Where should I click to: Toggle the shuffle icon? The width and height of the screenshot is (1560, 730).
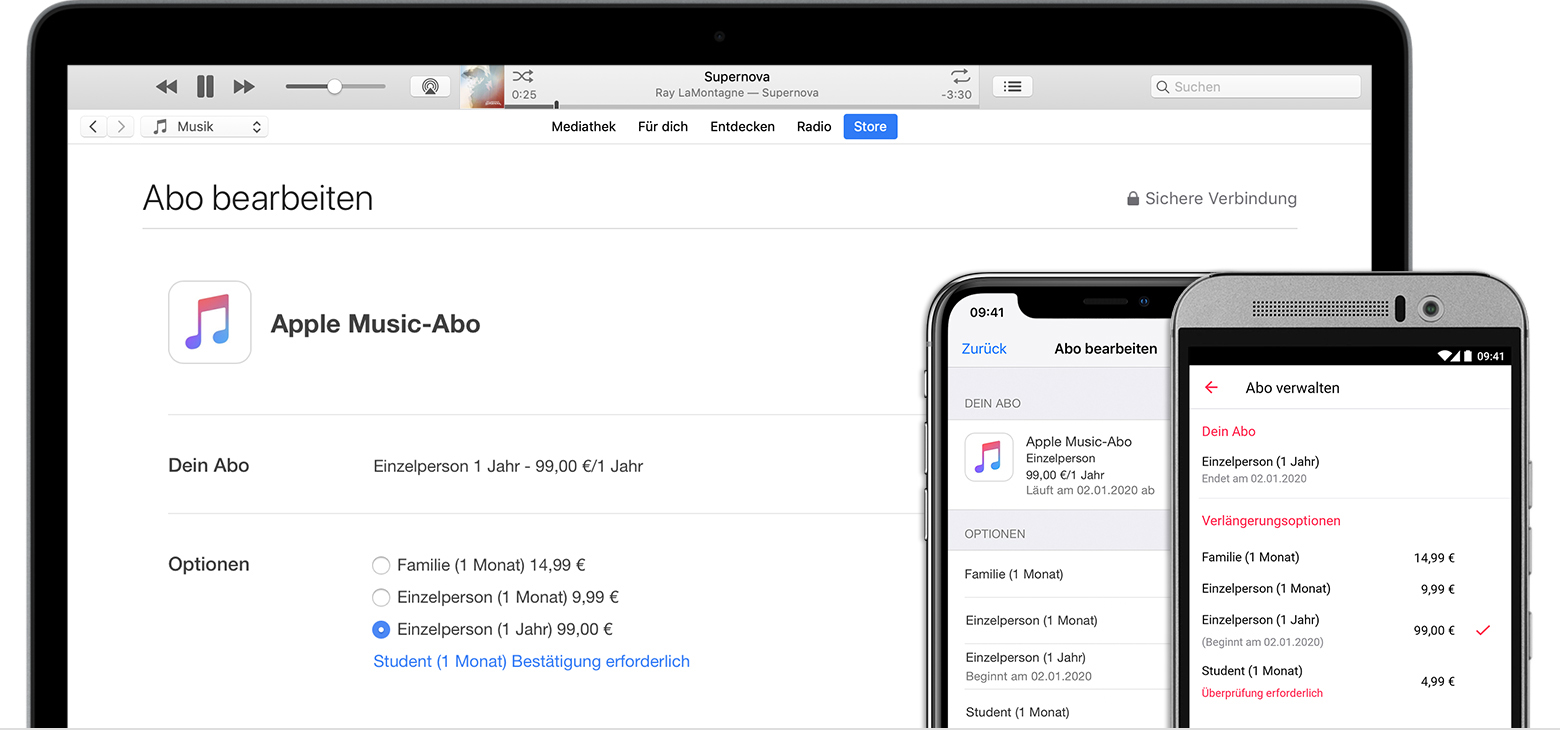523,76
